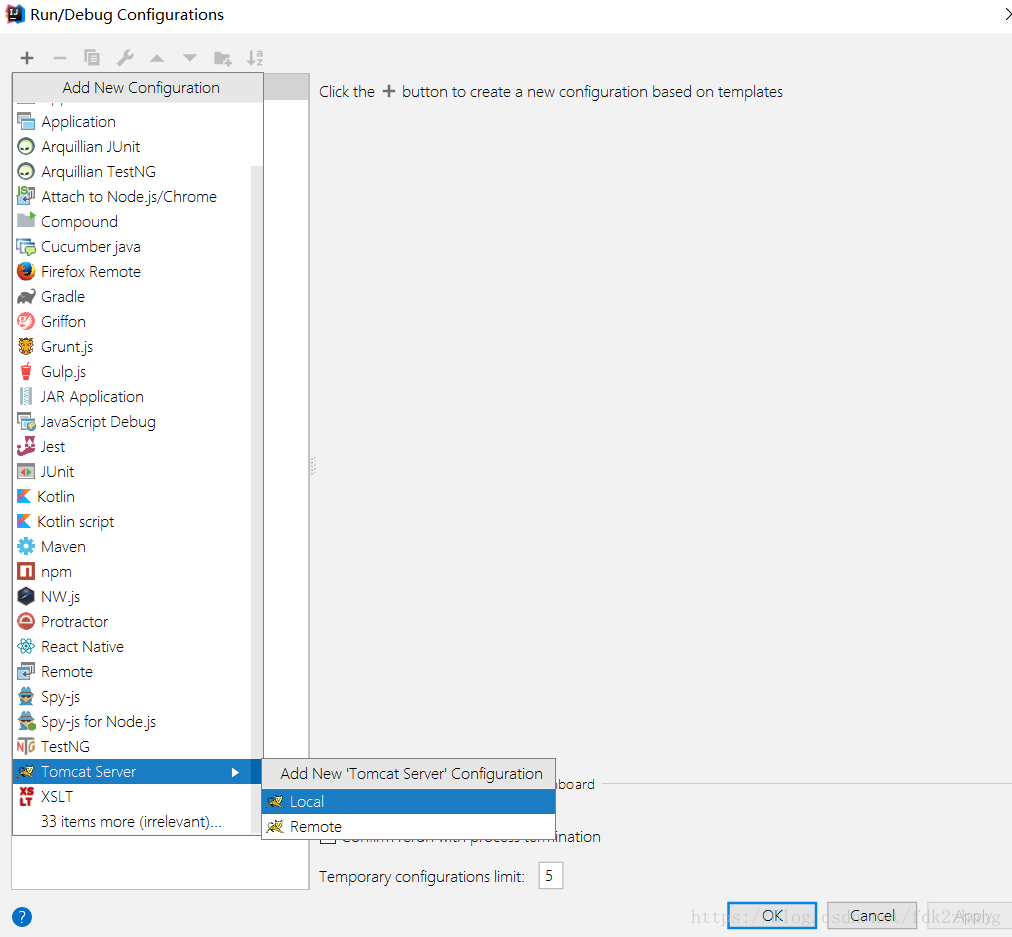Open Edit Templates wrench icon
The width and height of the screenshot is (1012, 937).
[x=125, y=58]
